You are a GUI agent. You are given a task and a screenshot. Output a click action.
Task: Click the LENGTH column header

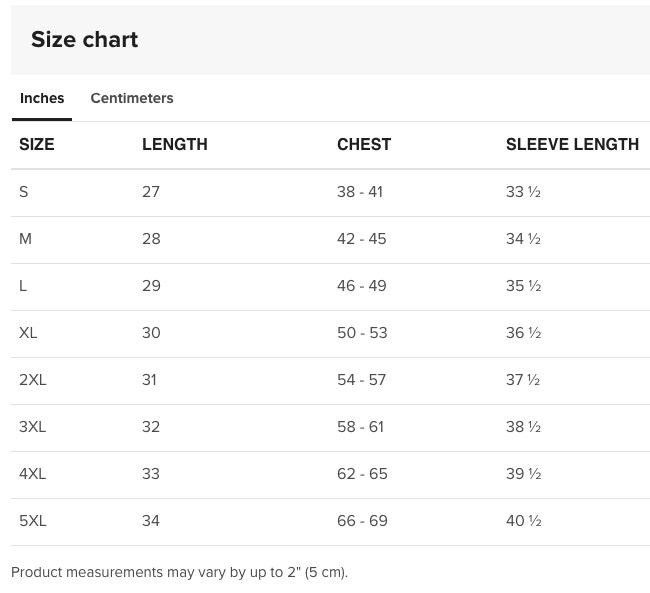tap(175, 144)
